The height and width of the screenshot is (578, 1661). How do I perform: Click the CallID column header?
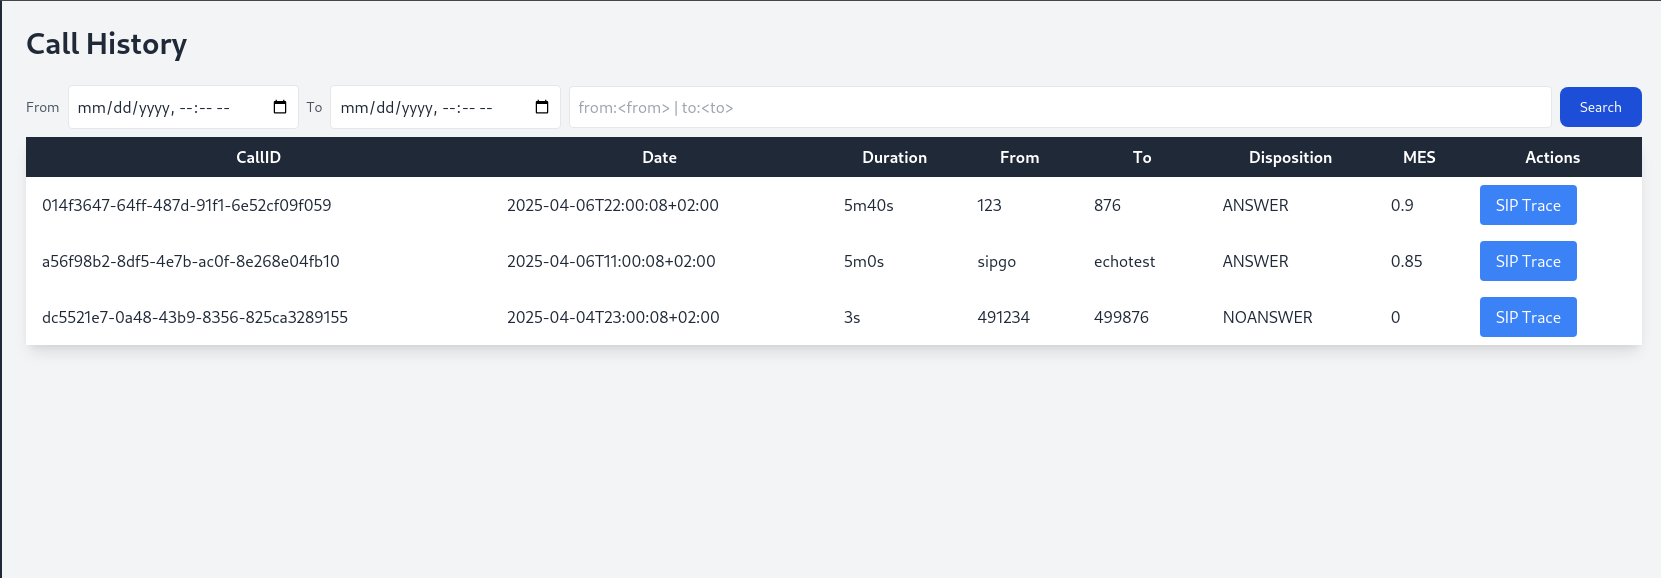pyautogui.click(x=258, y=157)
